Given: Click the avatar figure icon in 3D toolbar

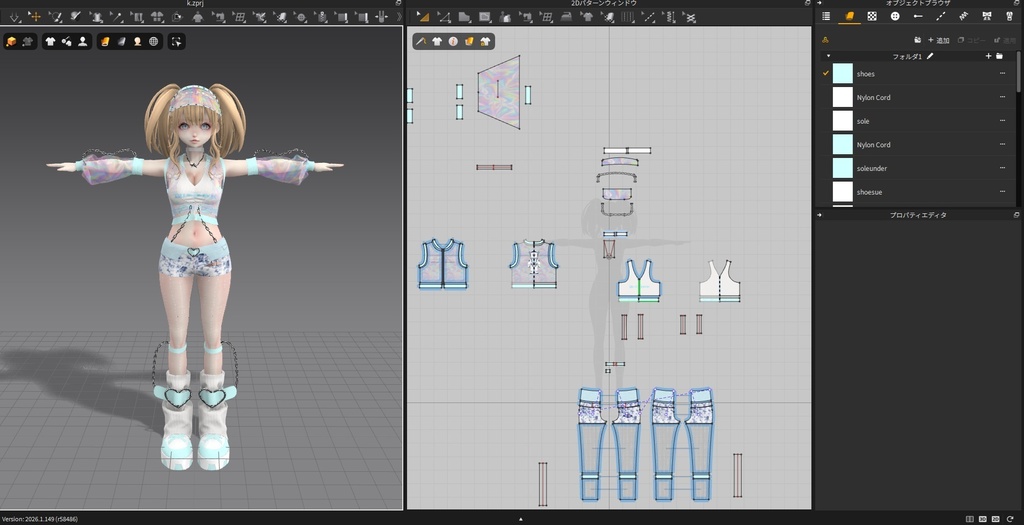Looking at the screenshot, I should coord(198,17).
